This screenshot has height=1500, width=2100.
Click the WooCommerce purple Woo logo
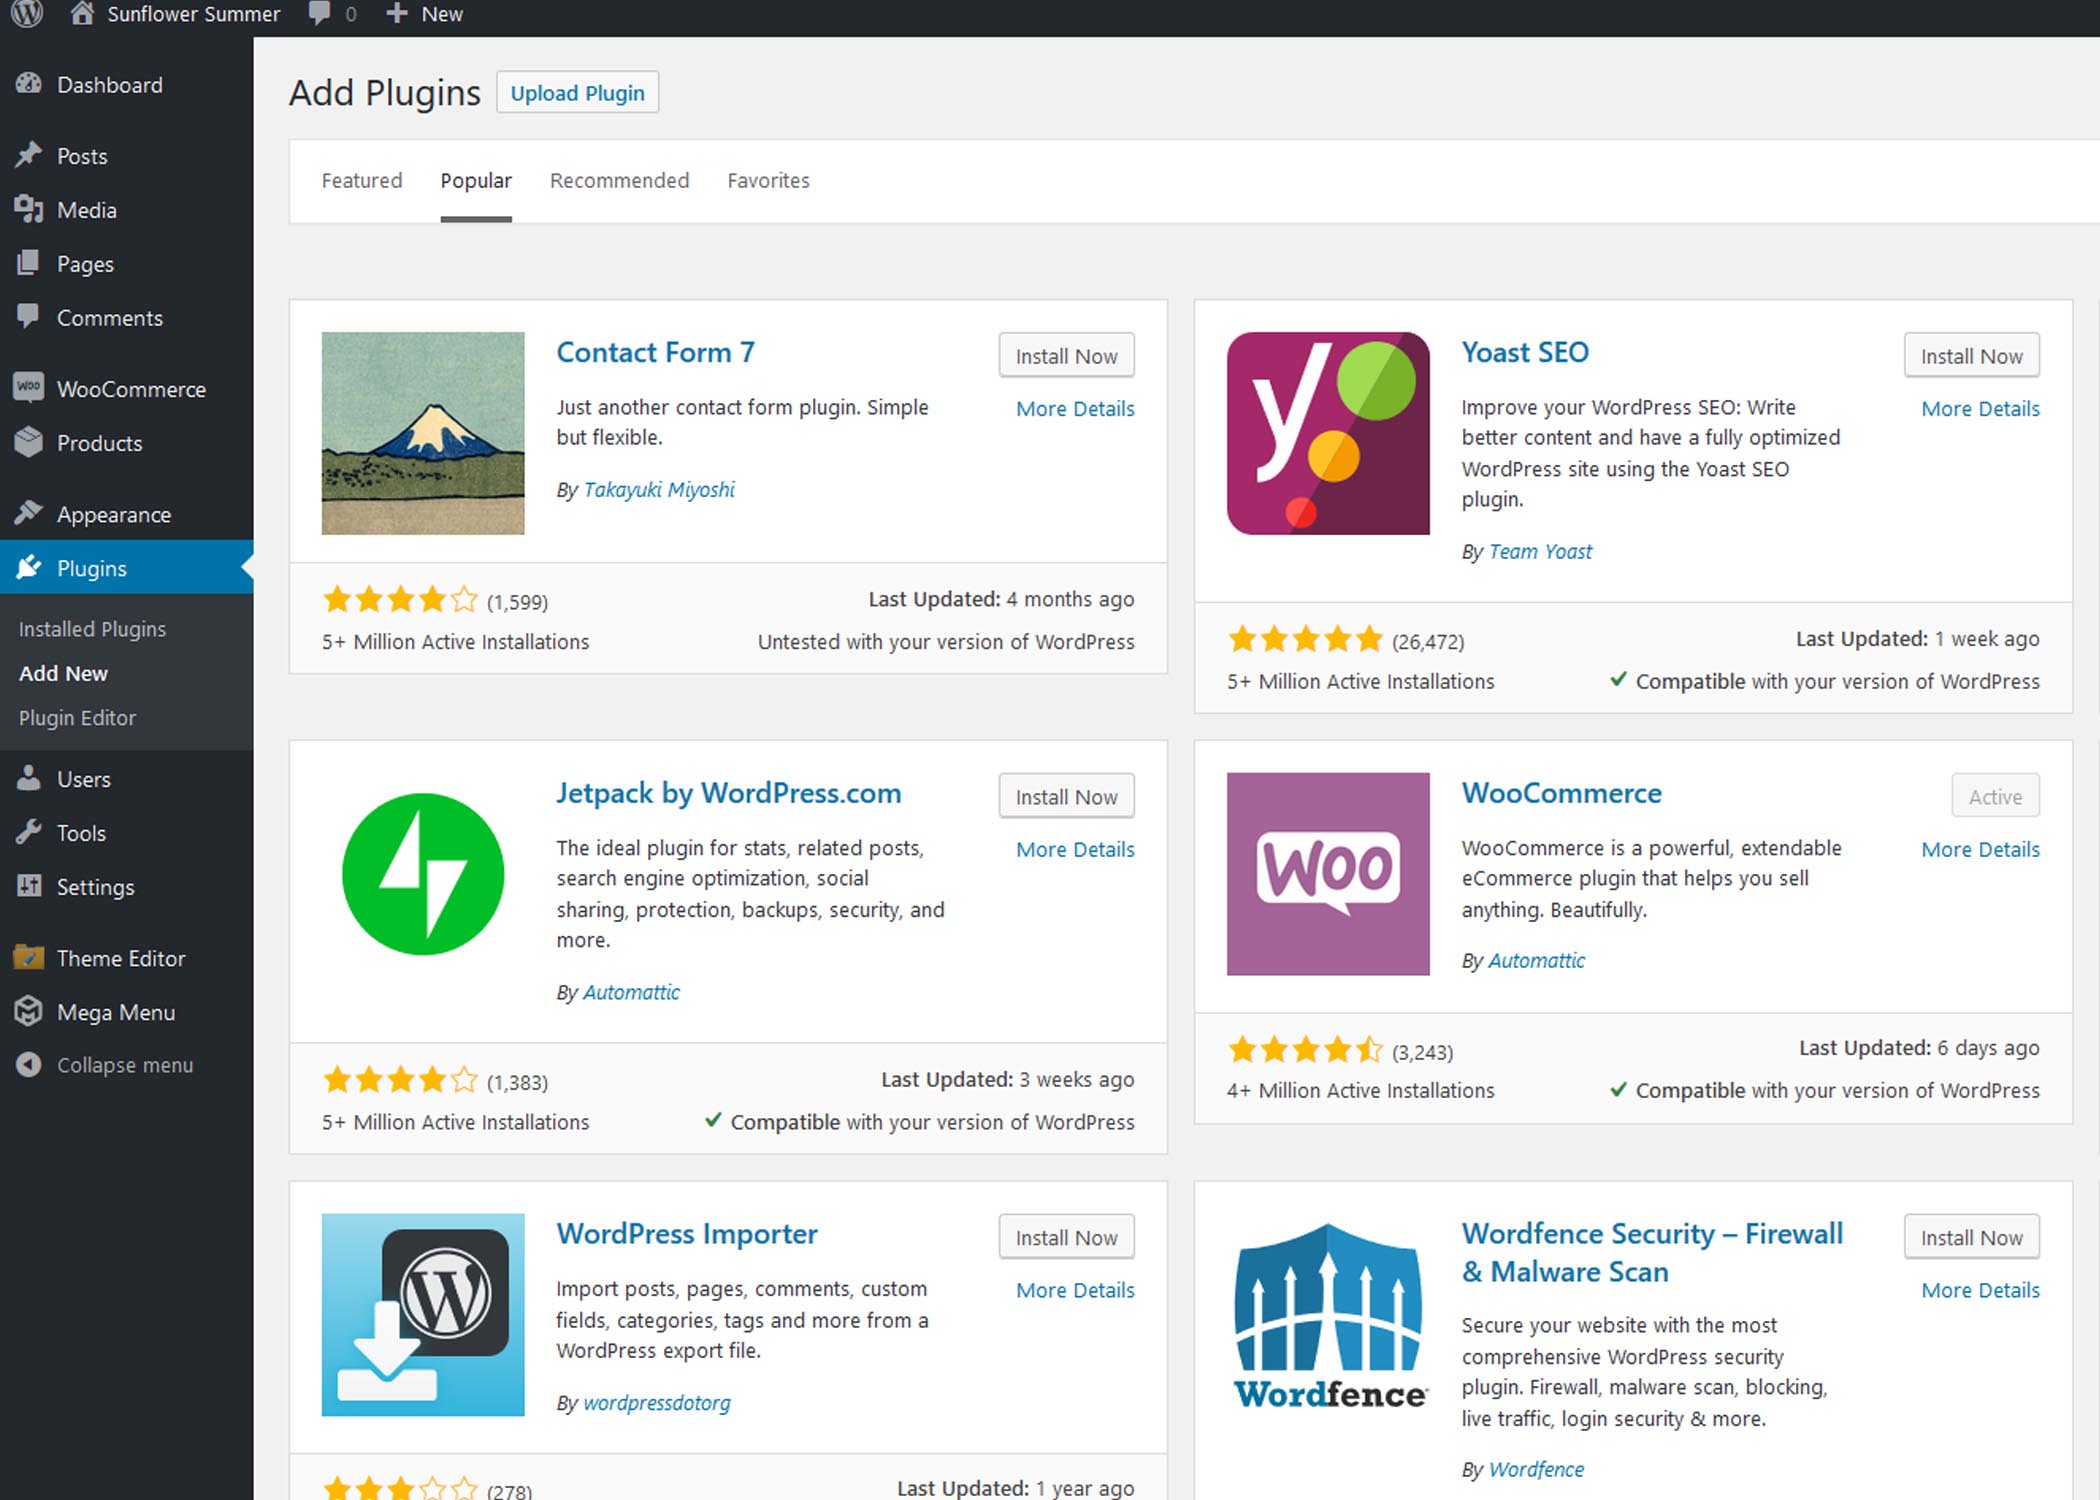click(1328, 874)
